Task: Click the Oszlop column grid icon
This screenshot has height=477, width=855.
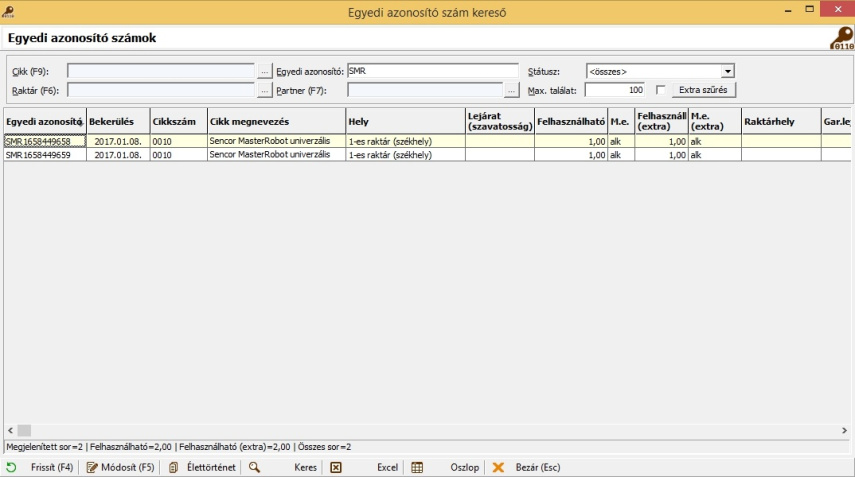Action: click(x=418, y=467)
